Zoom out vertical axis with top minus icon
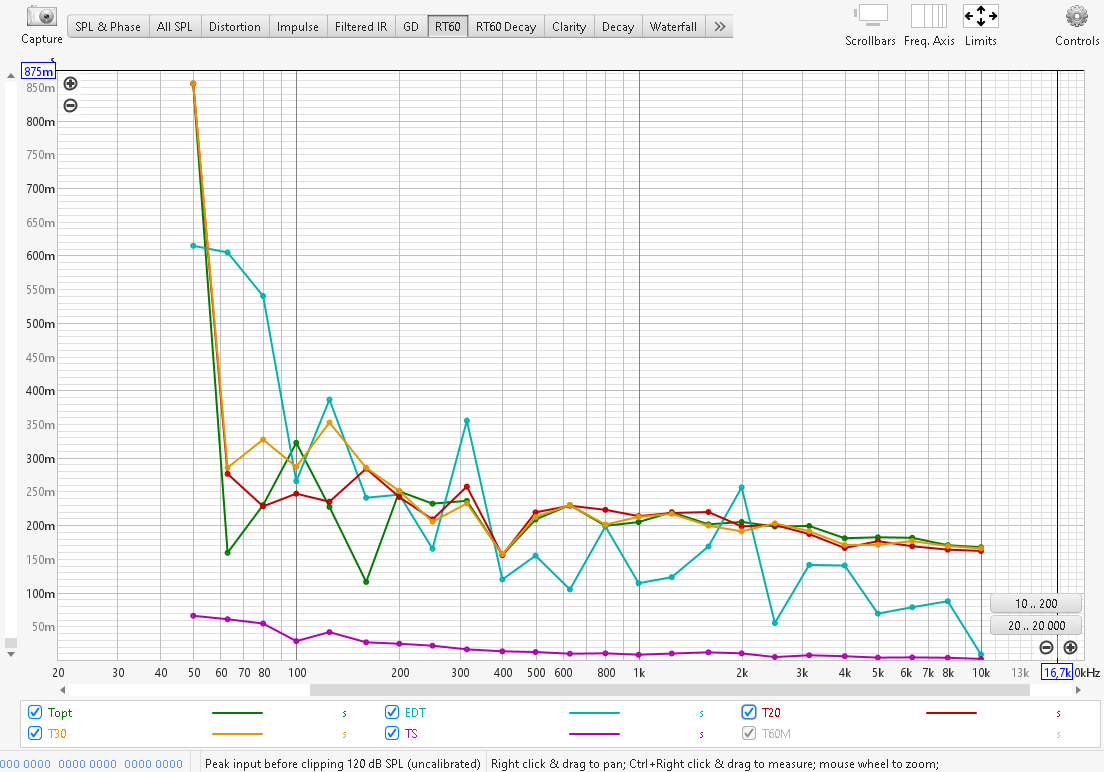Image resolution: width=1104 pixels, height=772 pixels. 70,106
